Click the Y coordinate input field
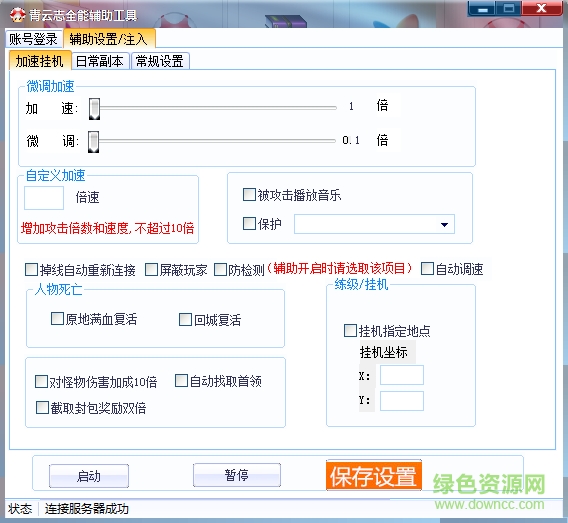The image size is (568, 523). [402, 401]
